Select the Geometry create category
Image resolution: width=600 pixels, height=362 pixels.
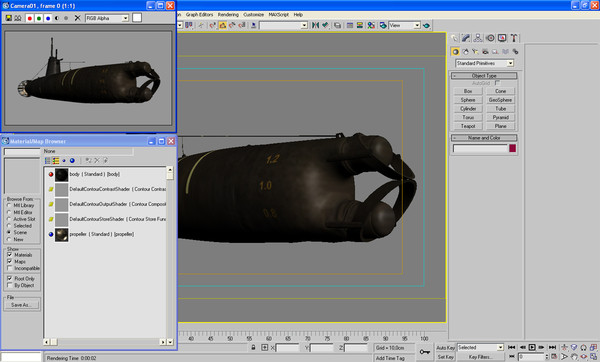click(x=455, y=52)
